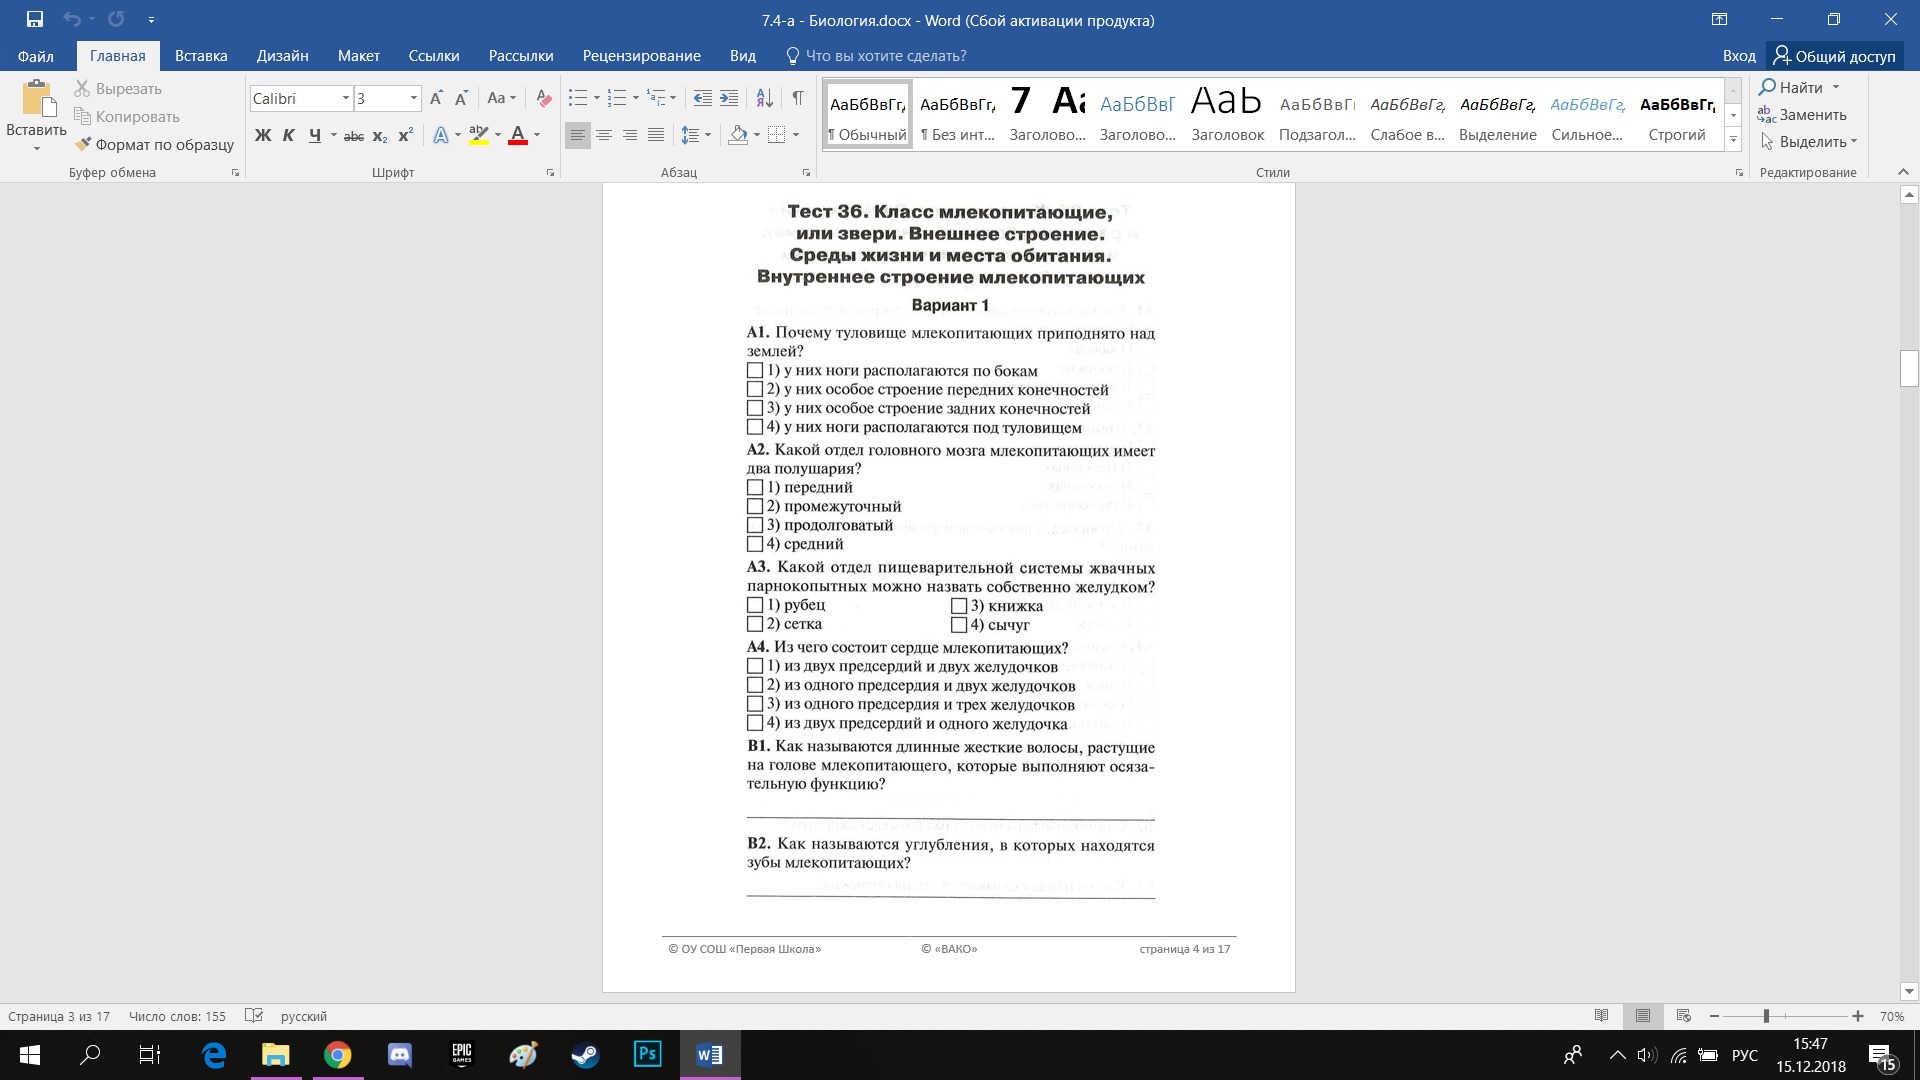Tick box for '1) рубец'
This screenshot has height=1080, width=1920.
coord(755,605)
